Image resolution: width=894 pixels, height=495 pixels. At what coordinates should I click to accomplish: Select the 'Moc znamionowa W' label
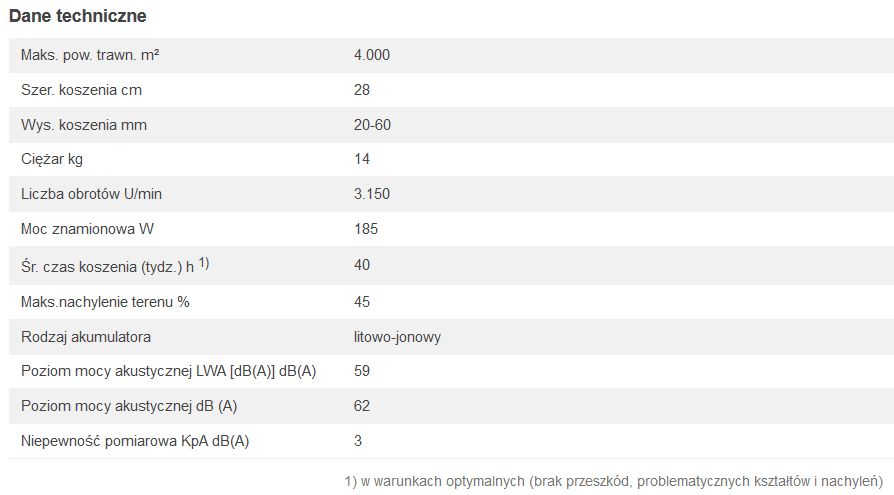coord(87,229)
